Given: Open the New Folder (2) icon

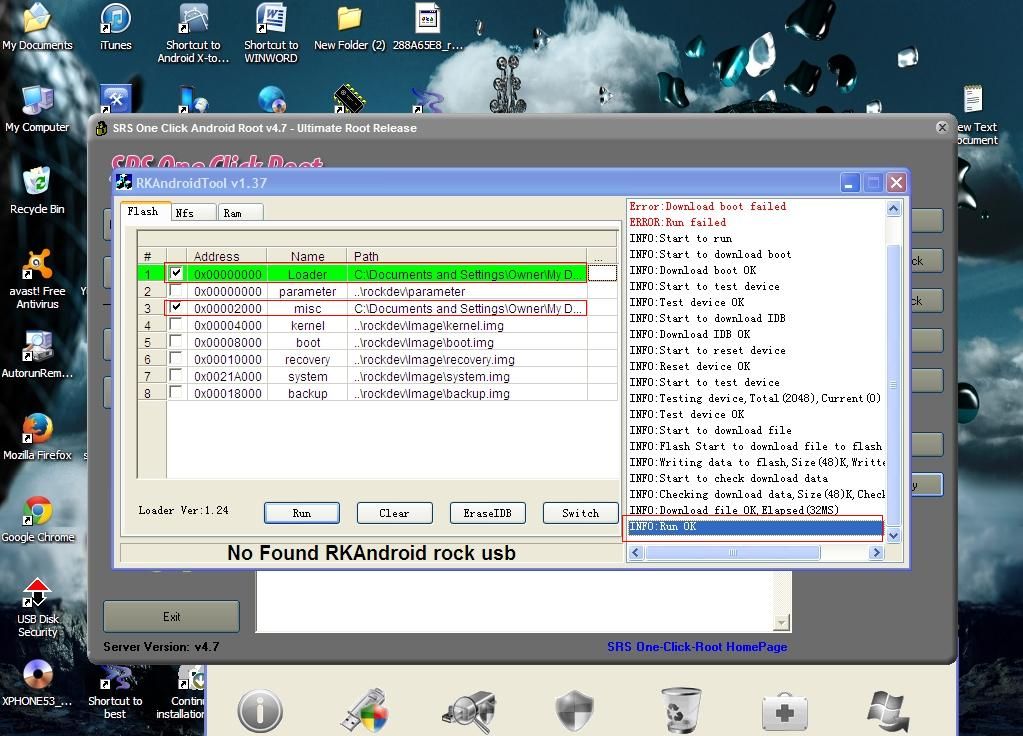Looking at the screenshot, I should click(x=350, y=26).
